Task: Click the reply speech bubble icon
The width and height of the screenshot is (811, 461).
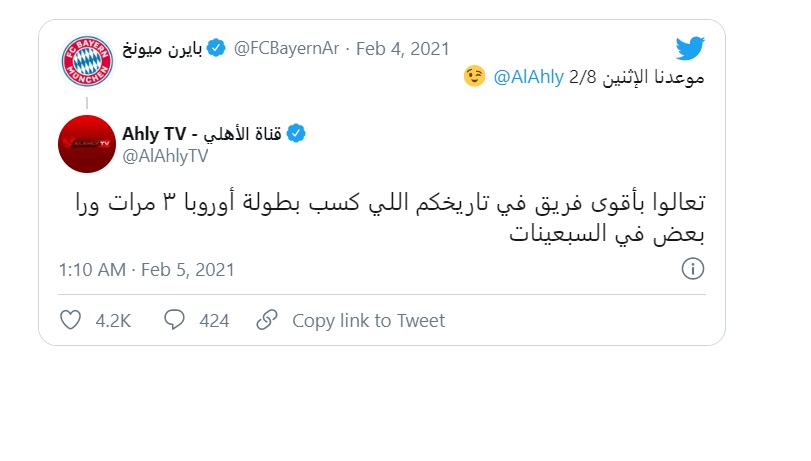Action: 174,320
